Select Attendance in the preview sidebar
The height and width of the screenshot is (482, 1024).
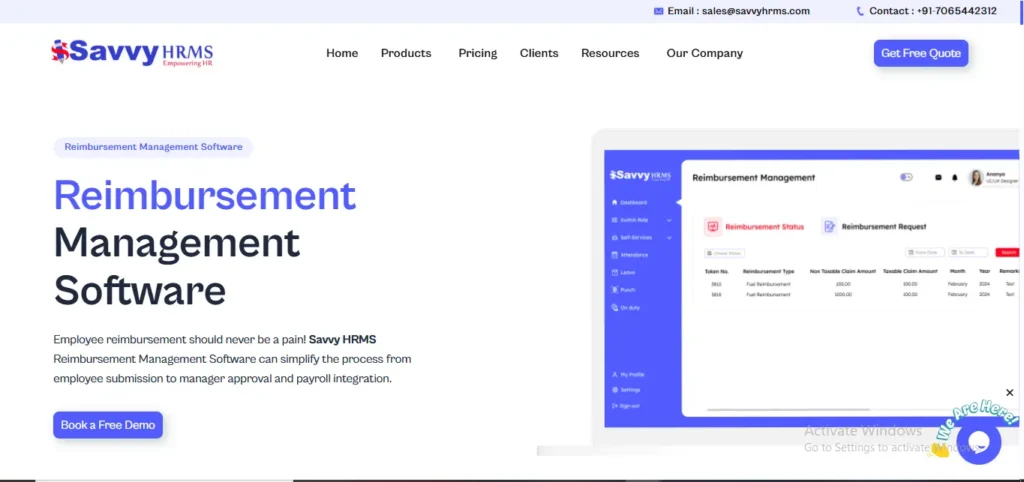tap(630, 255)
